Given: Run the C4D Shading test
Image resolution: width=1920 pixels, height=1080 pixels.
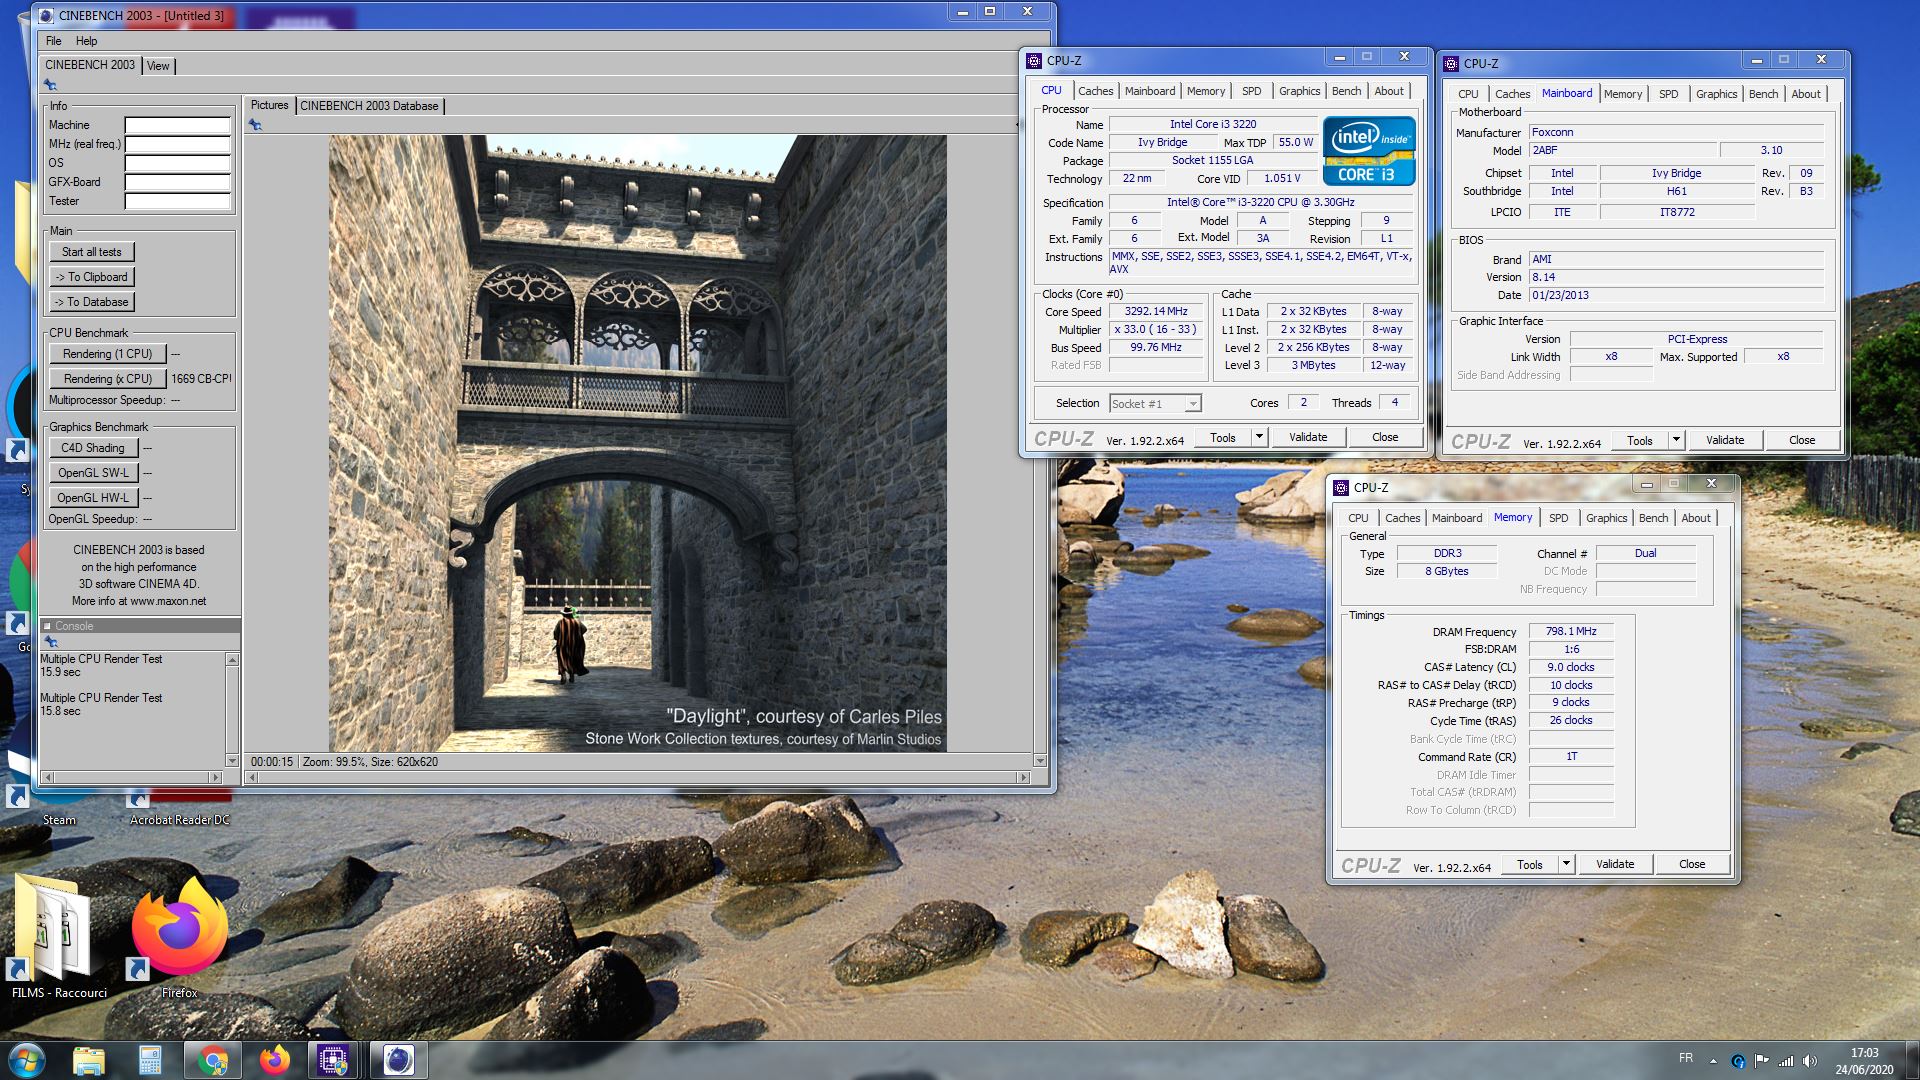Looking at the screenshot, I should point(93,448).
